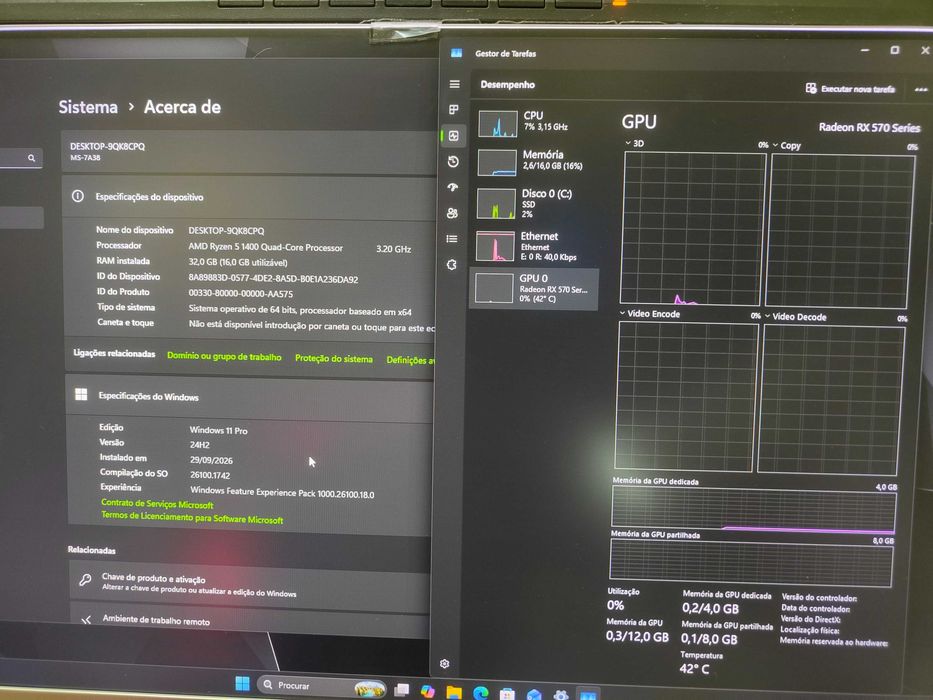The image size is (933, 700).
Task: Click the more options ellipsis in Task Manager
Action: (x=921, y=90)
